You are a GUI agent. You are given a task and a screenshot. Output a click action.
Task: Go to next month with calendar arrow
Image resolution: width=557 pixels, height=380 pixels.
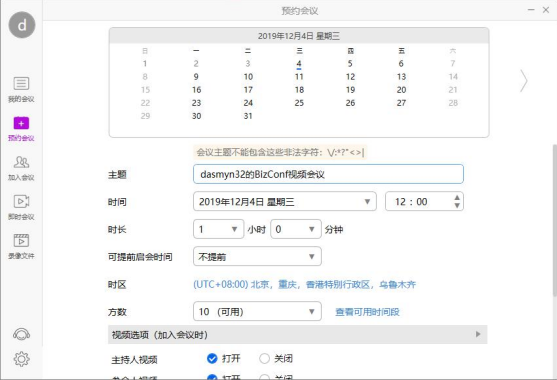tap(524, 81)
